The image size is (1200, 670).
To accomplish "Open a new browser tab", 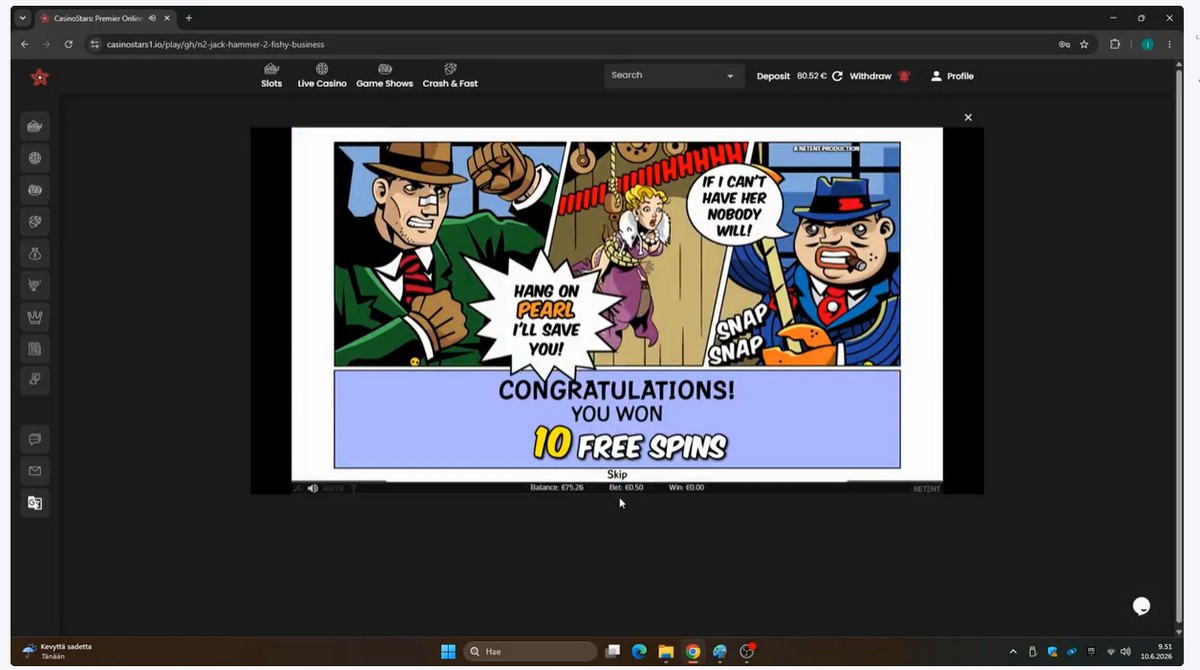I will 189,18.
